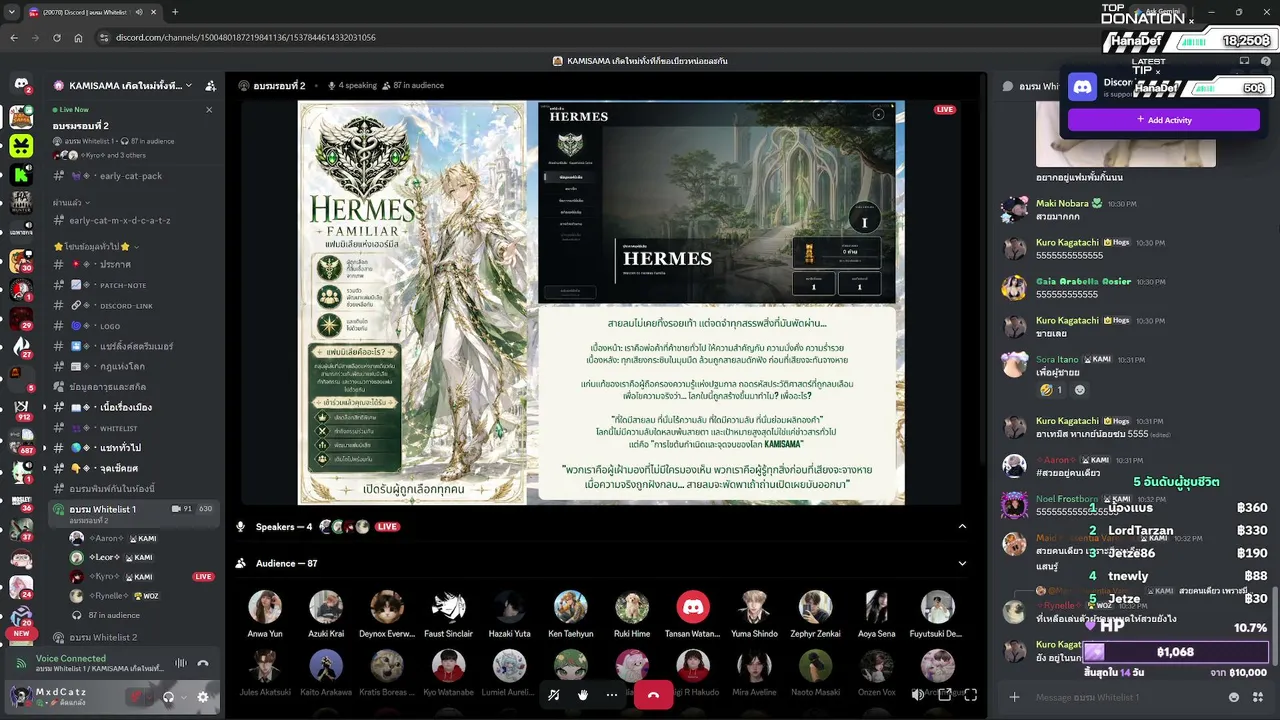
Task: Open the กฎแห่งโลก rules channel
Action: click(x=132, y=366)
